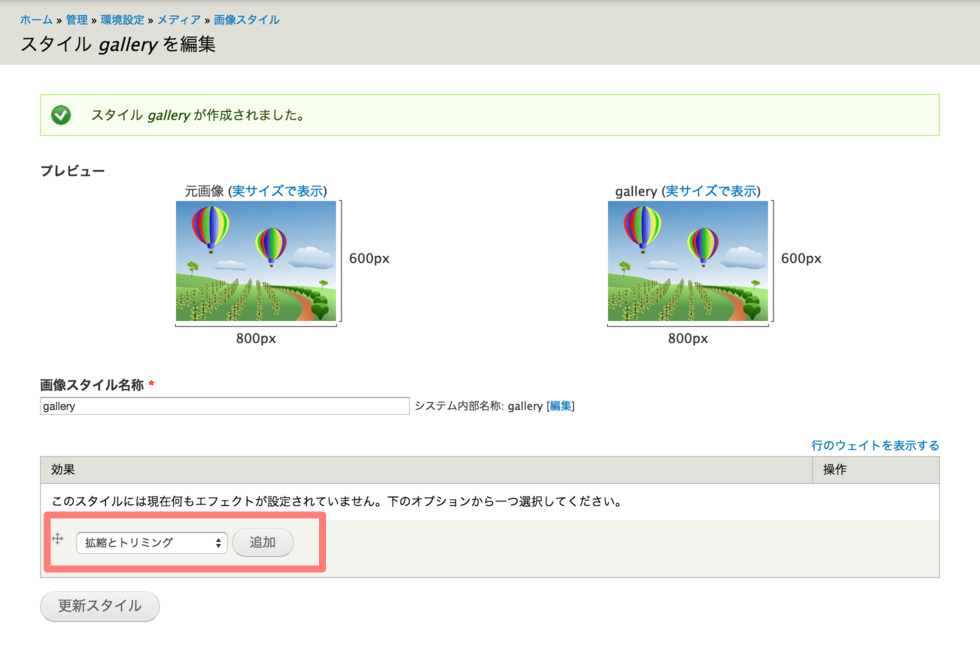Select the メディア breadcrumb link
980x648 pixels.
[180, 20]
